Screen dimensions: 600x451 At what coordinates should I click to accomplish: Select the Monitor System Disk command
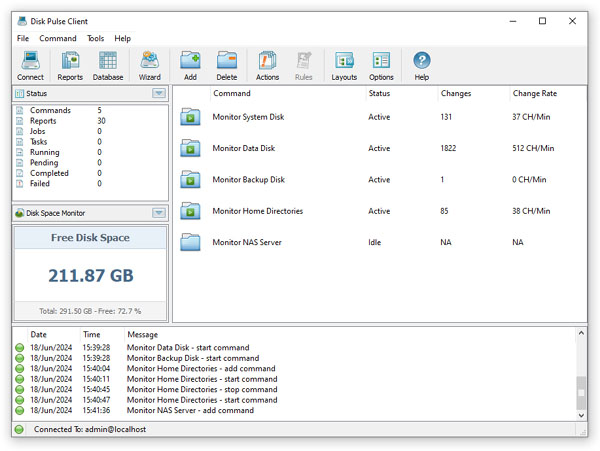tap(248, 117)
